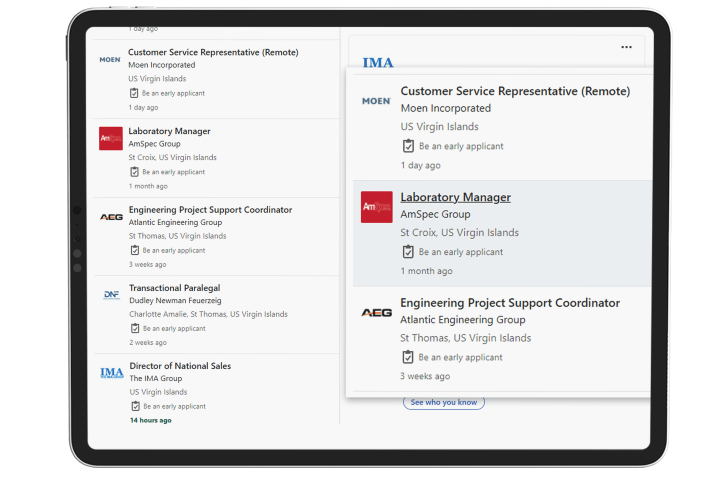The height and width of the screenshot is (480, 713).
Task: Click 'Atlantic Engineering Group' in zoomed overlay
Action: click(462, 320)
